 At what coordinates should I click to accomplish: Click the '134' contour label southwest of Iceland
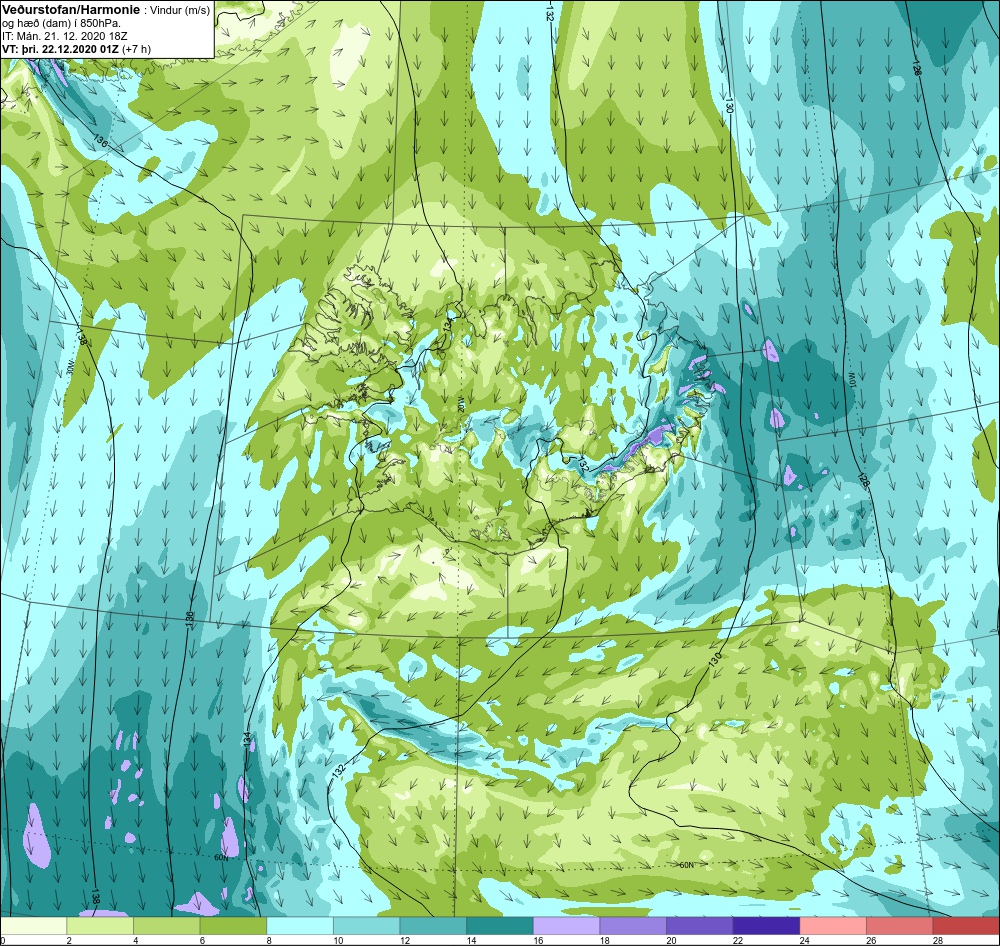tap(247, 739)
